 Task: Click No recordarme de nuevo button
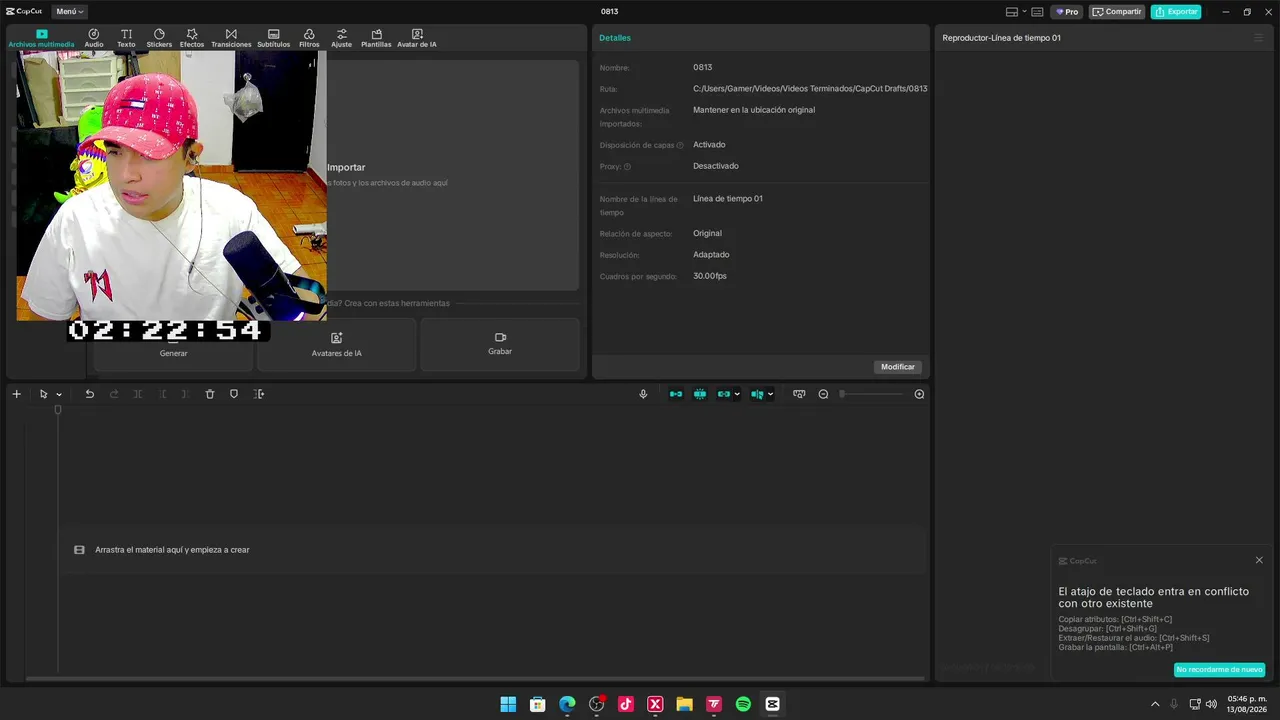click(1219, 669)
